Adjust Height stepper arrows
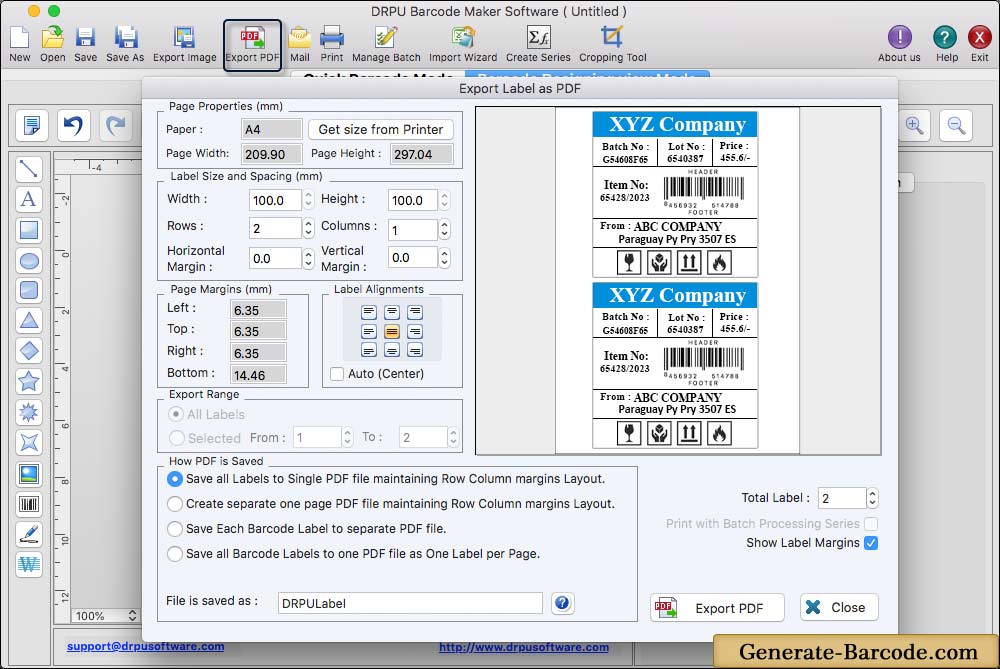Image resolution: width=1000 pixels, height=669 pixels. (x=445, y=200)
